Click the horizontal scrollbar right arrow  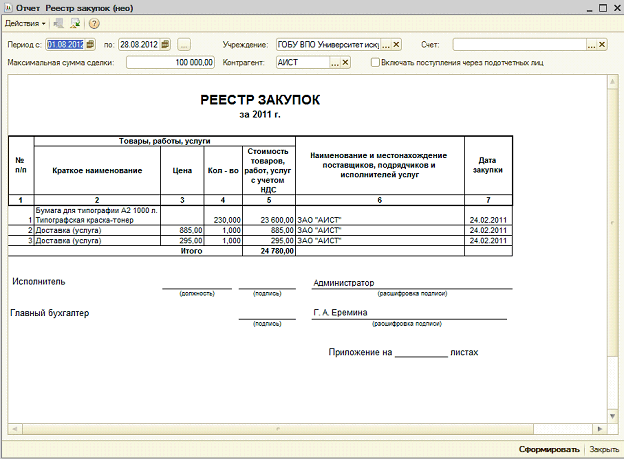point(600,429)
